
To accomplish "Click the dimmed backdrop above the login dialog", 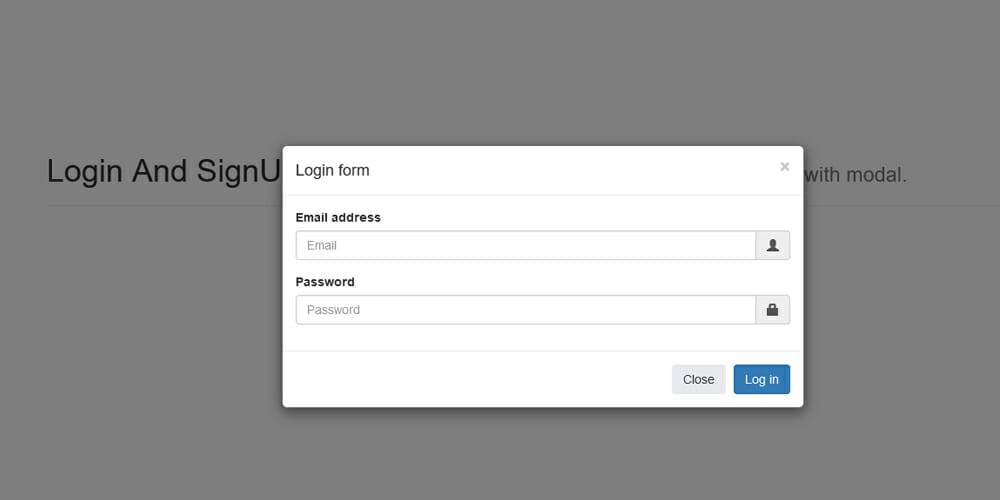I will [x=542, y=70].
